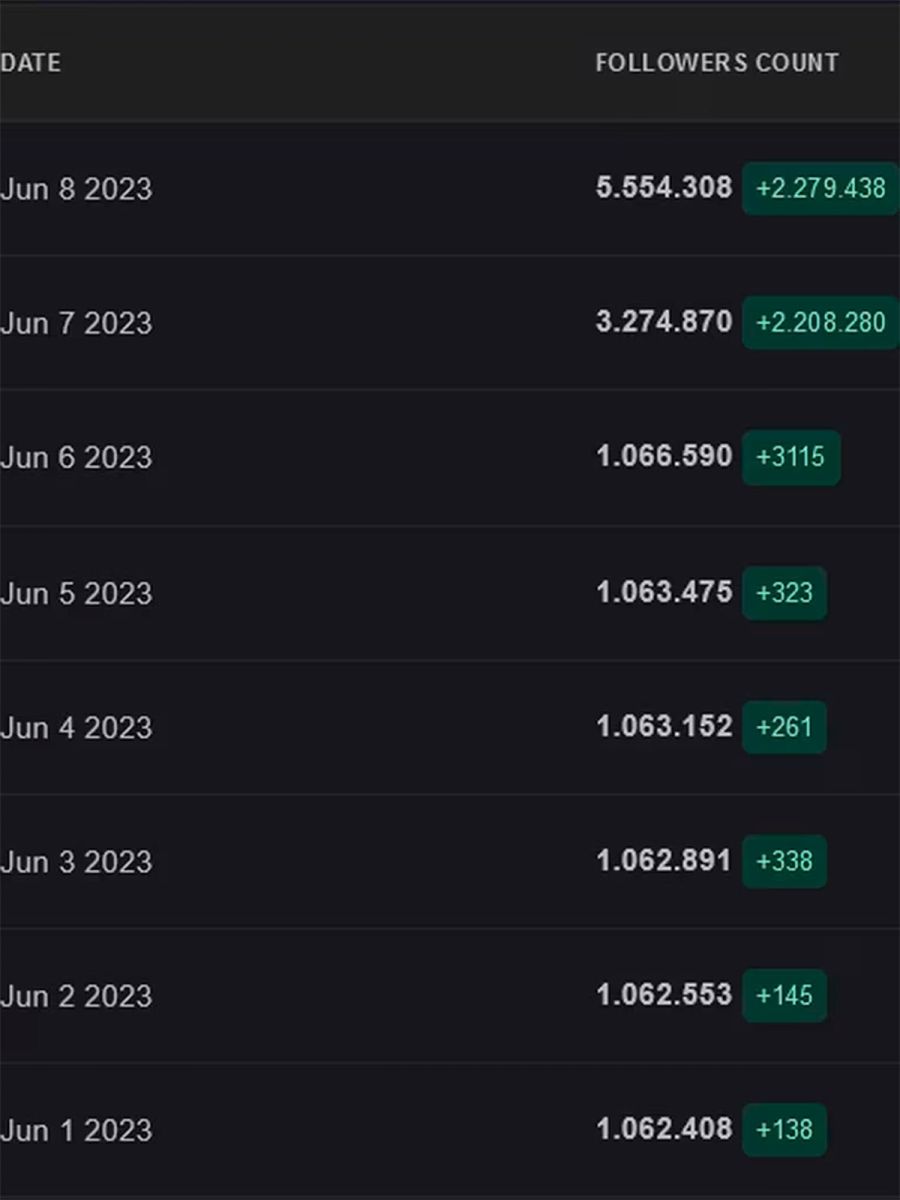Click the +3115 green badge

pyautogui.click(x=790, y=457)
